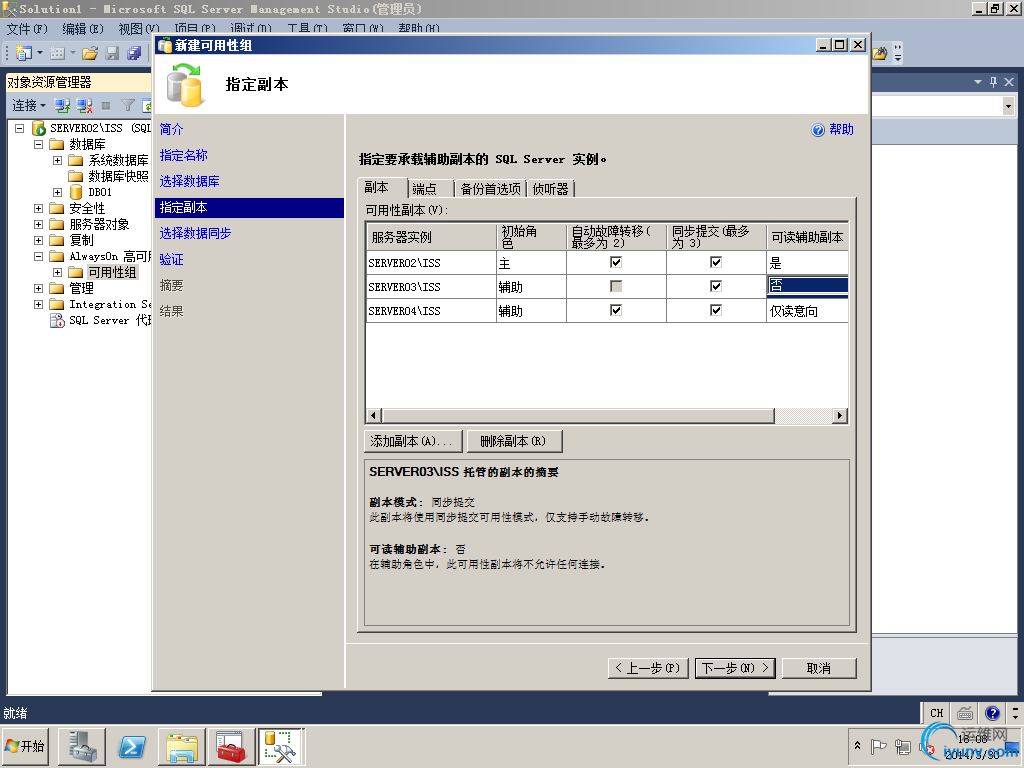Toggle synchronous commit for SERVER02\ISS

click(716, 262)
